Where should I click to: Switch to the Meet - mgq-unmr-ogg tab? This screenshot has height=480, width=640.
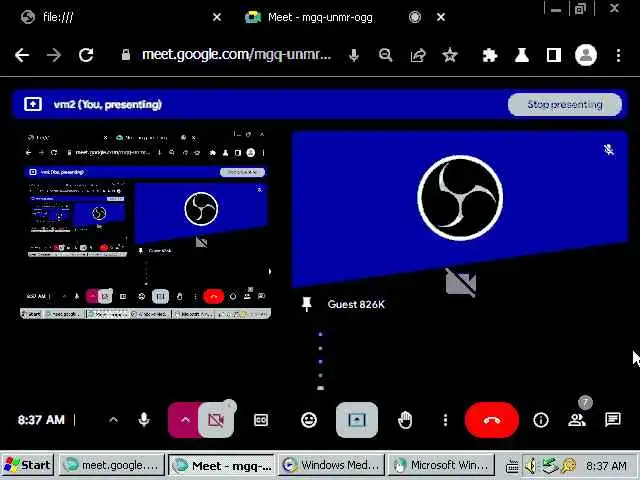(x=320, y=17)
